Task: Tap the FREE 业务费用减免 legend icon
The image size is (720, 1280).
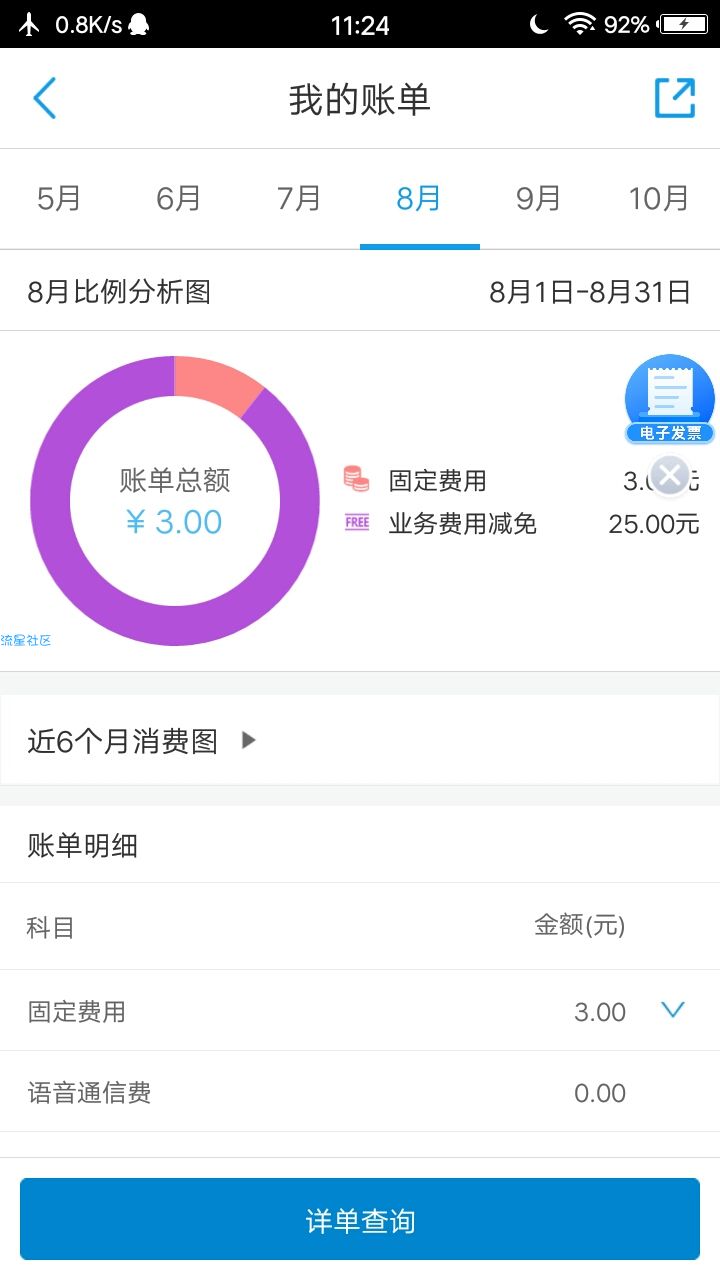Action: [357, 523]
